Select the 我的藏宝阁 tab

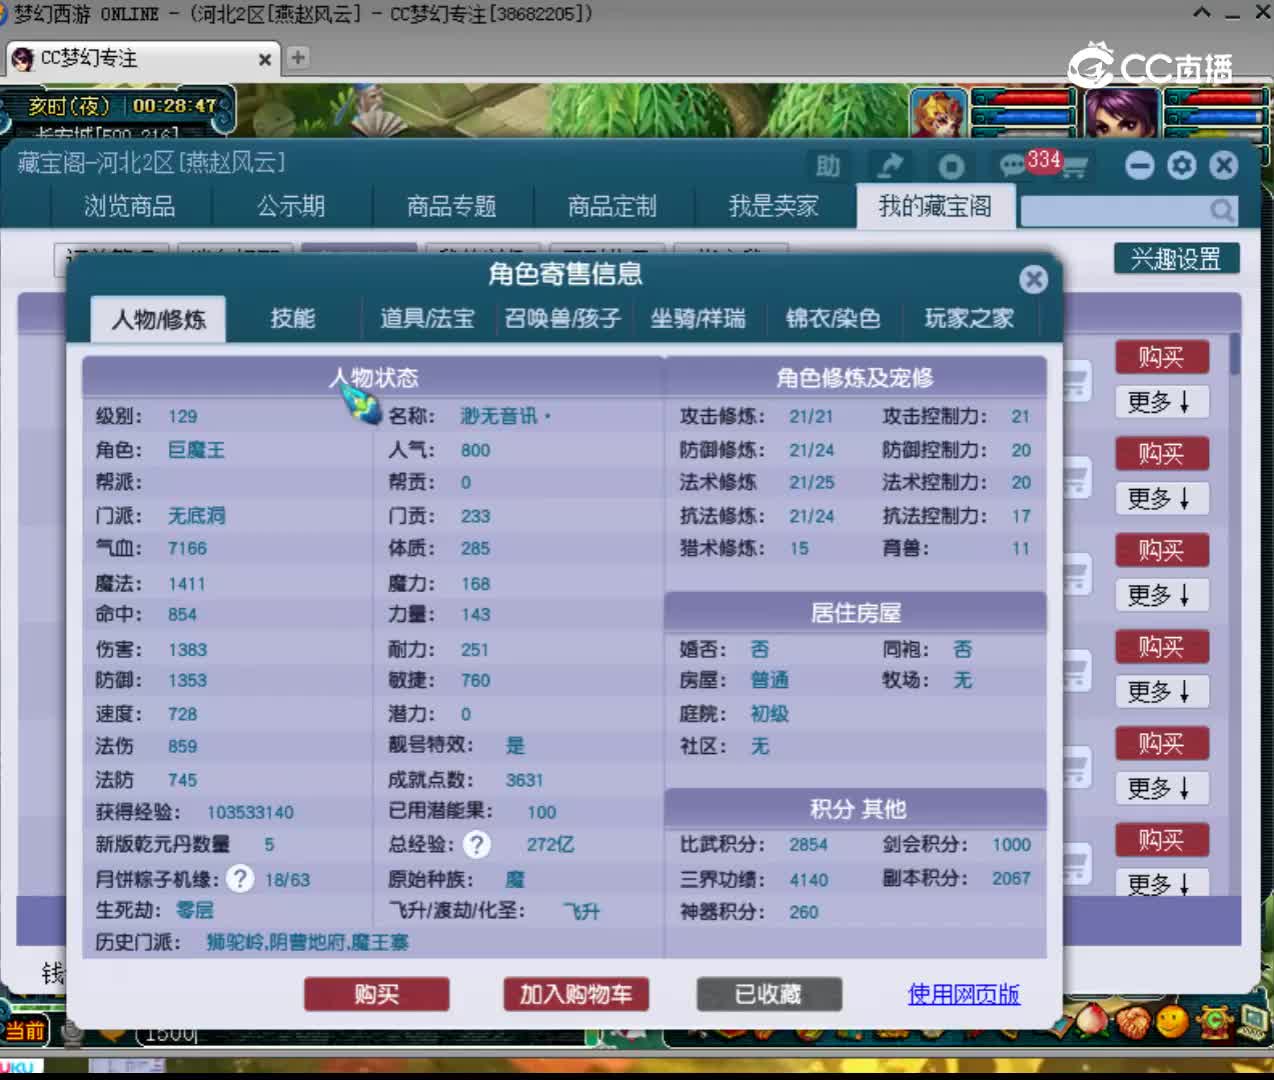click(935, 206)
